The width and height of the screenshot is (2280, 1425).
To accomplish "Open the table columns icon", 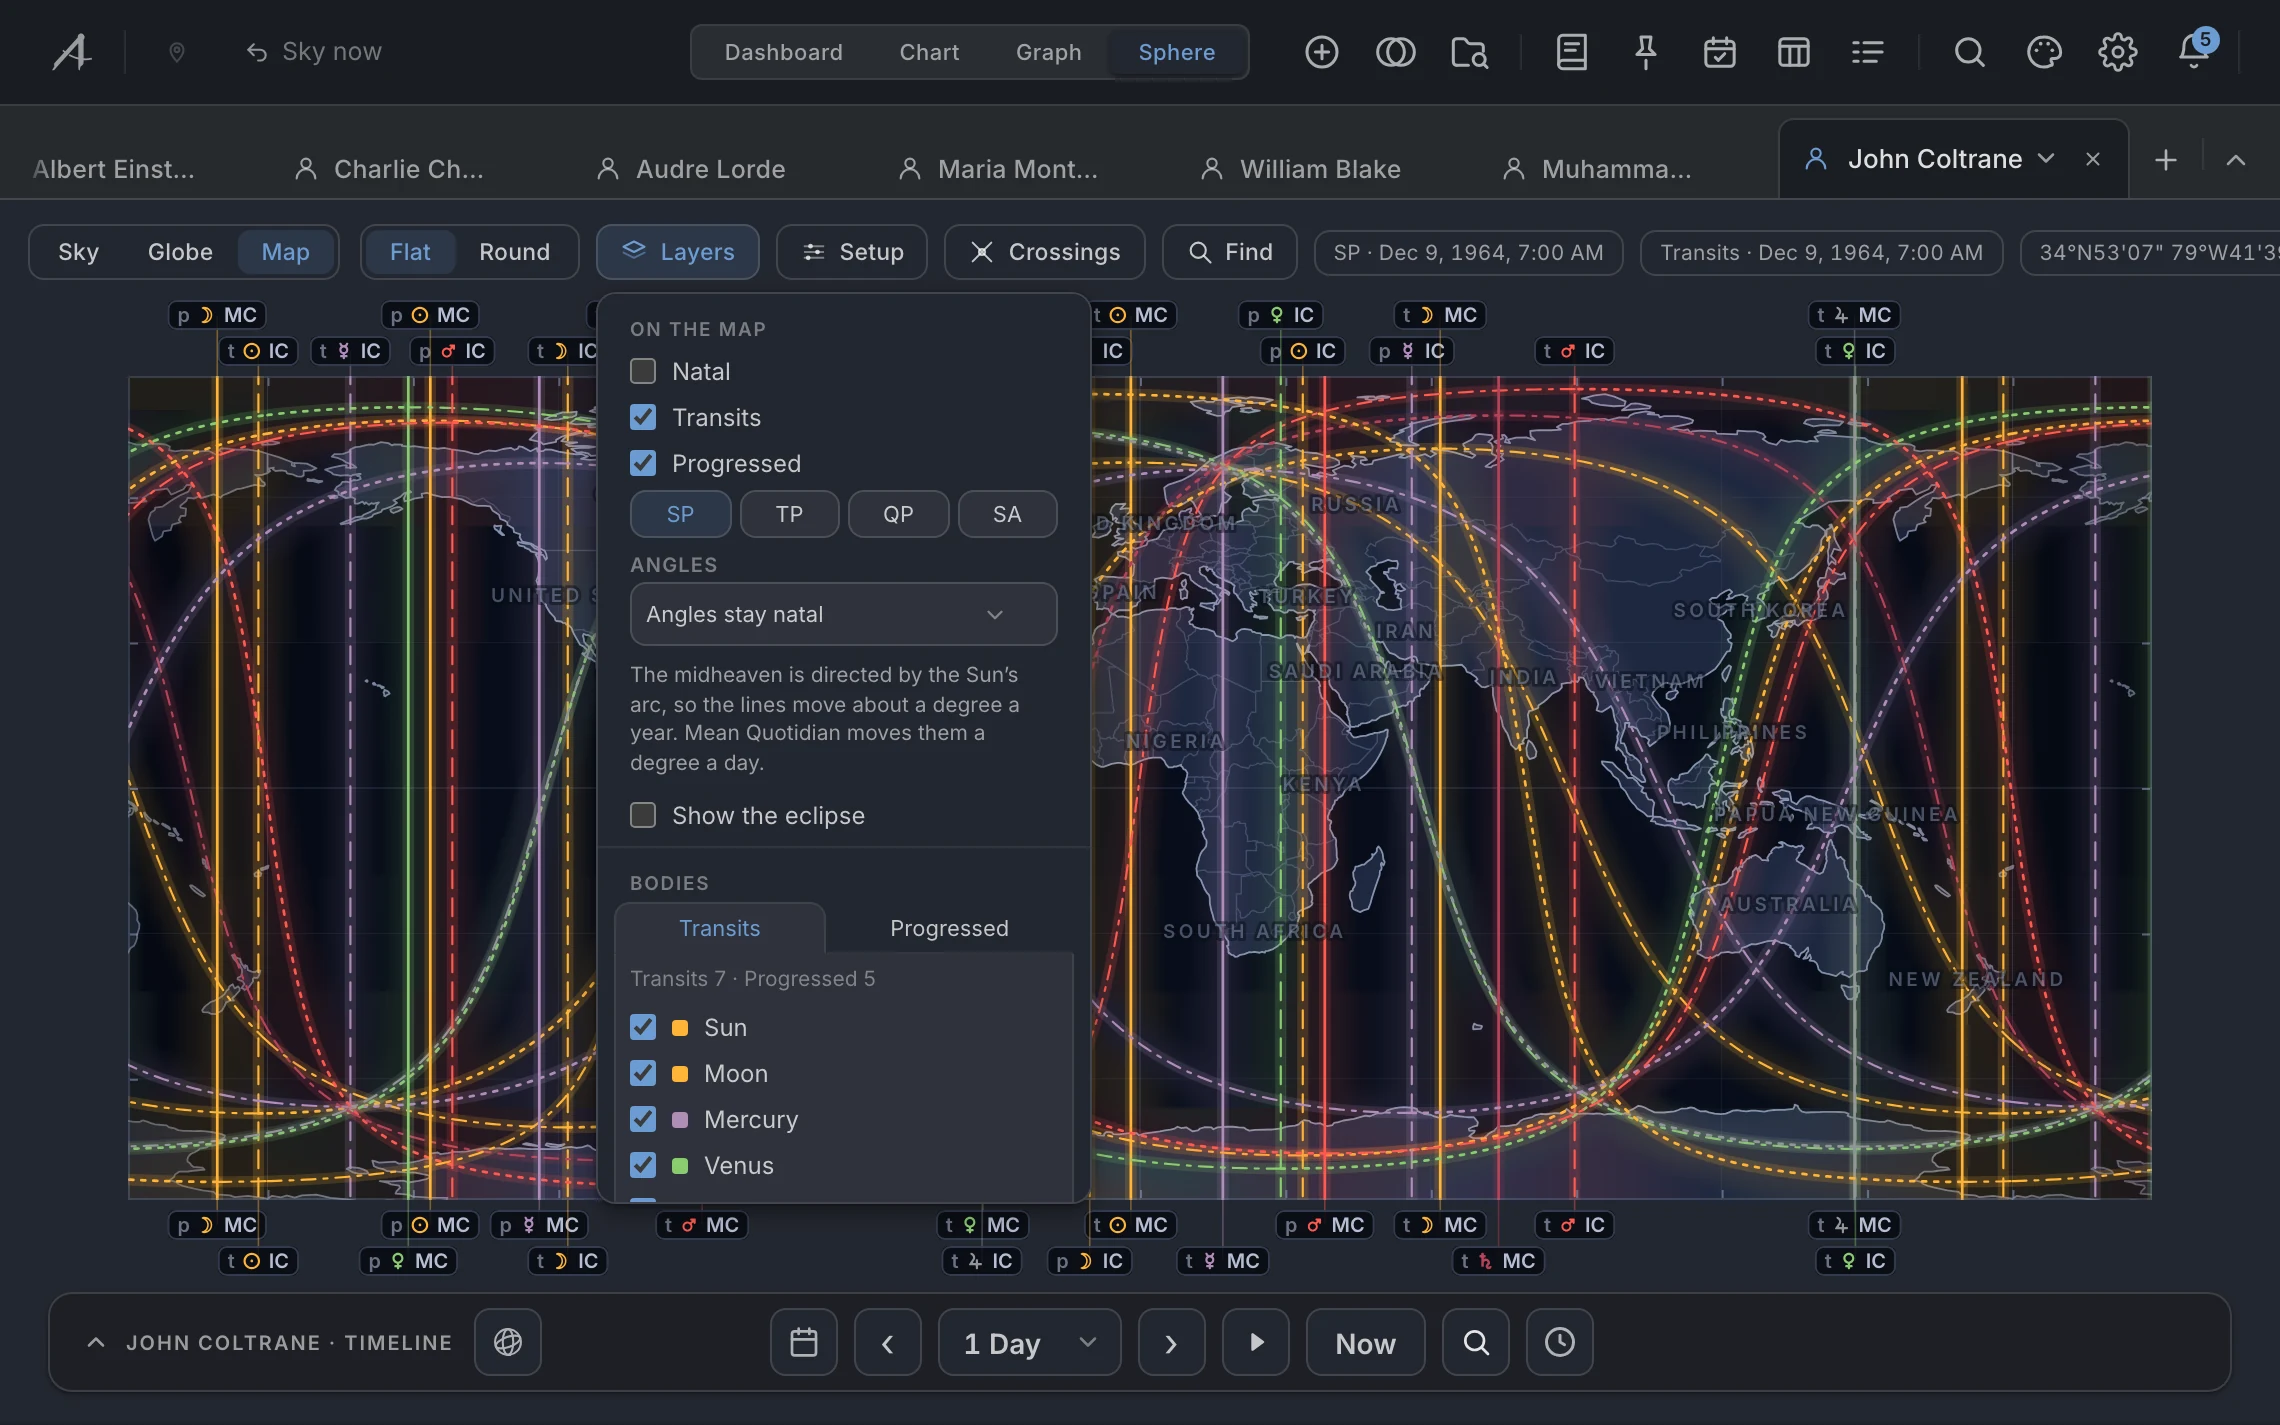I will click(1793, 52).
